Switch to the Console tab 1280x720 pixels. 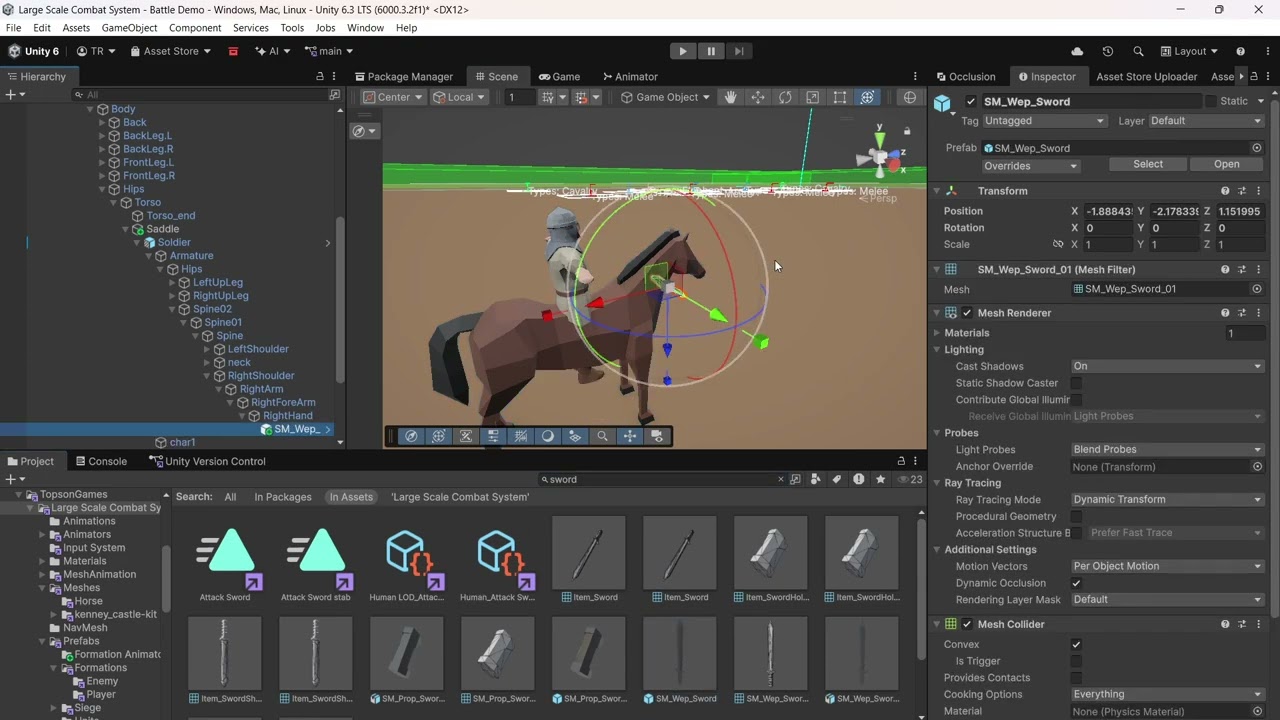point(101,461)
